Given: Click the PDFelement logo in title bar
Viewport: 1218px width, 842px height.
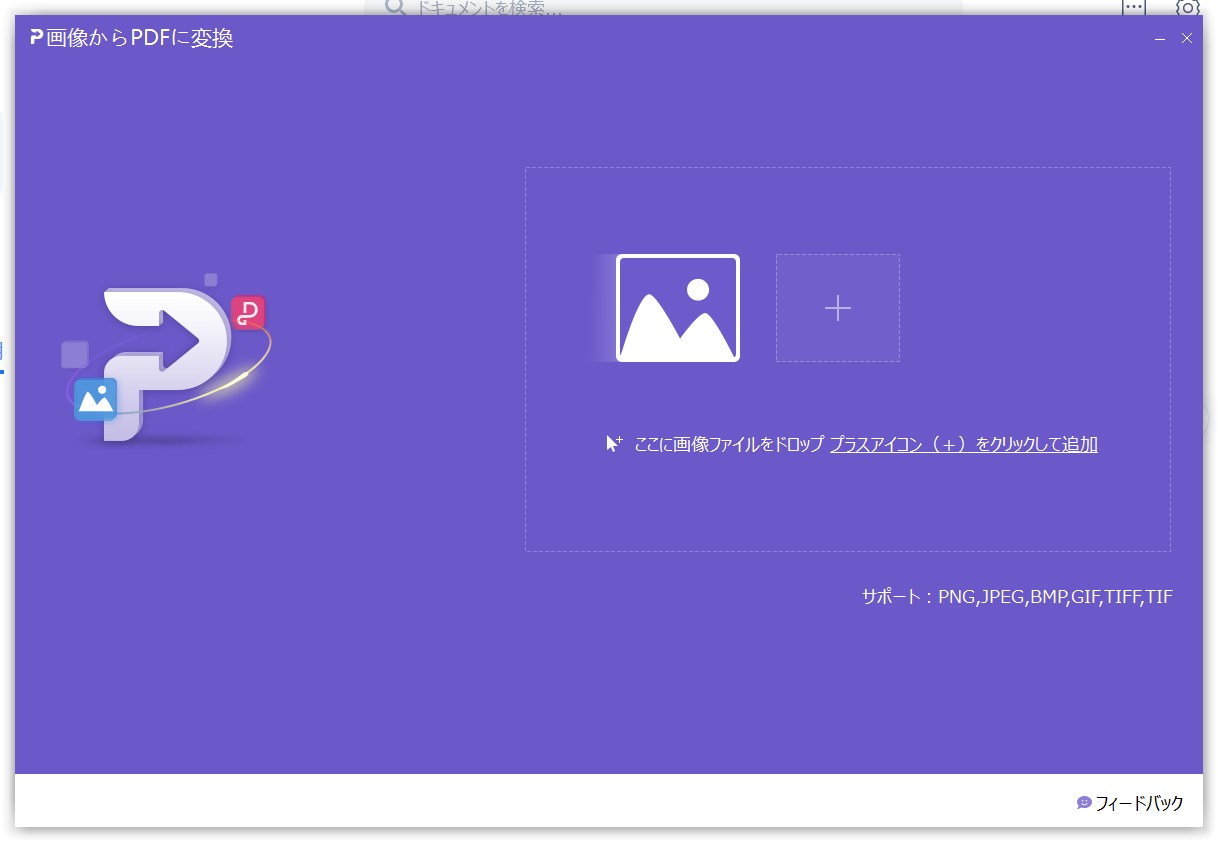Looking at the screenshot, I should 36,38.
